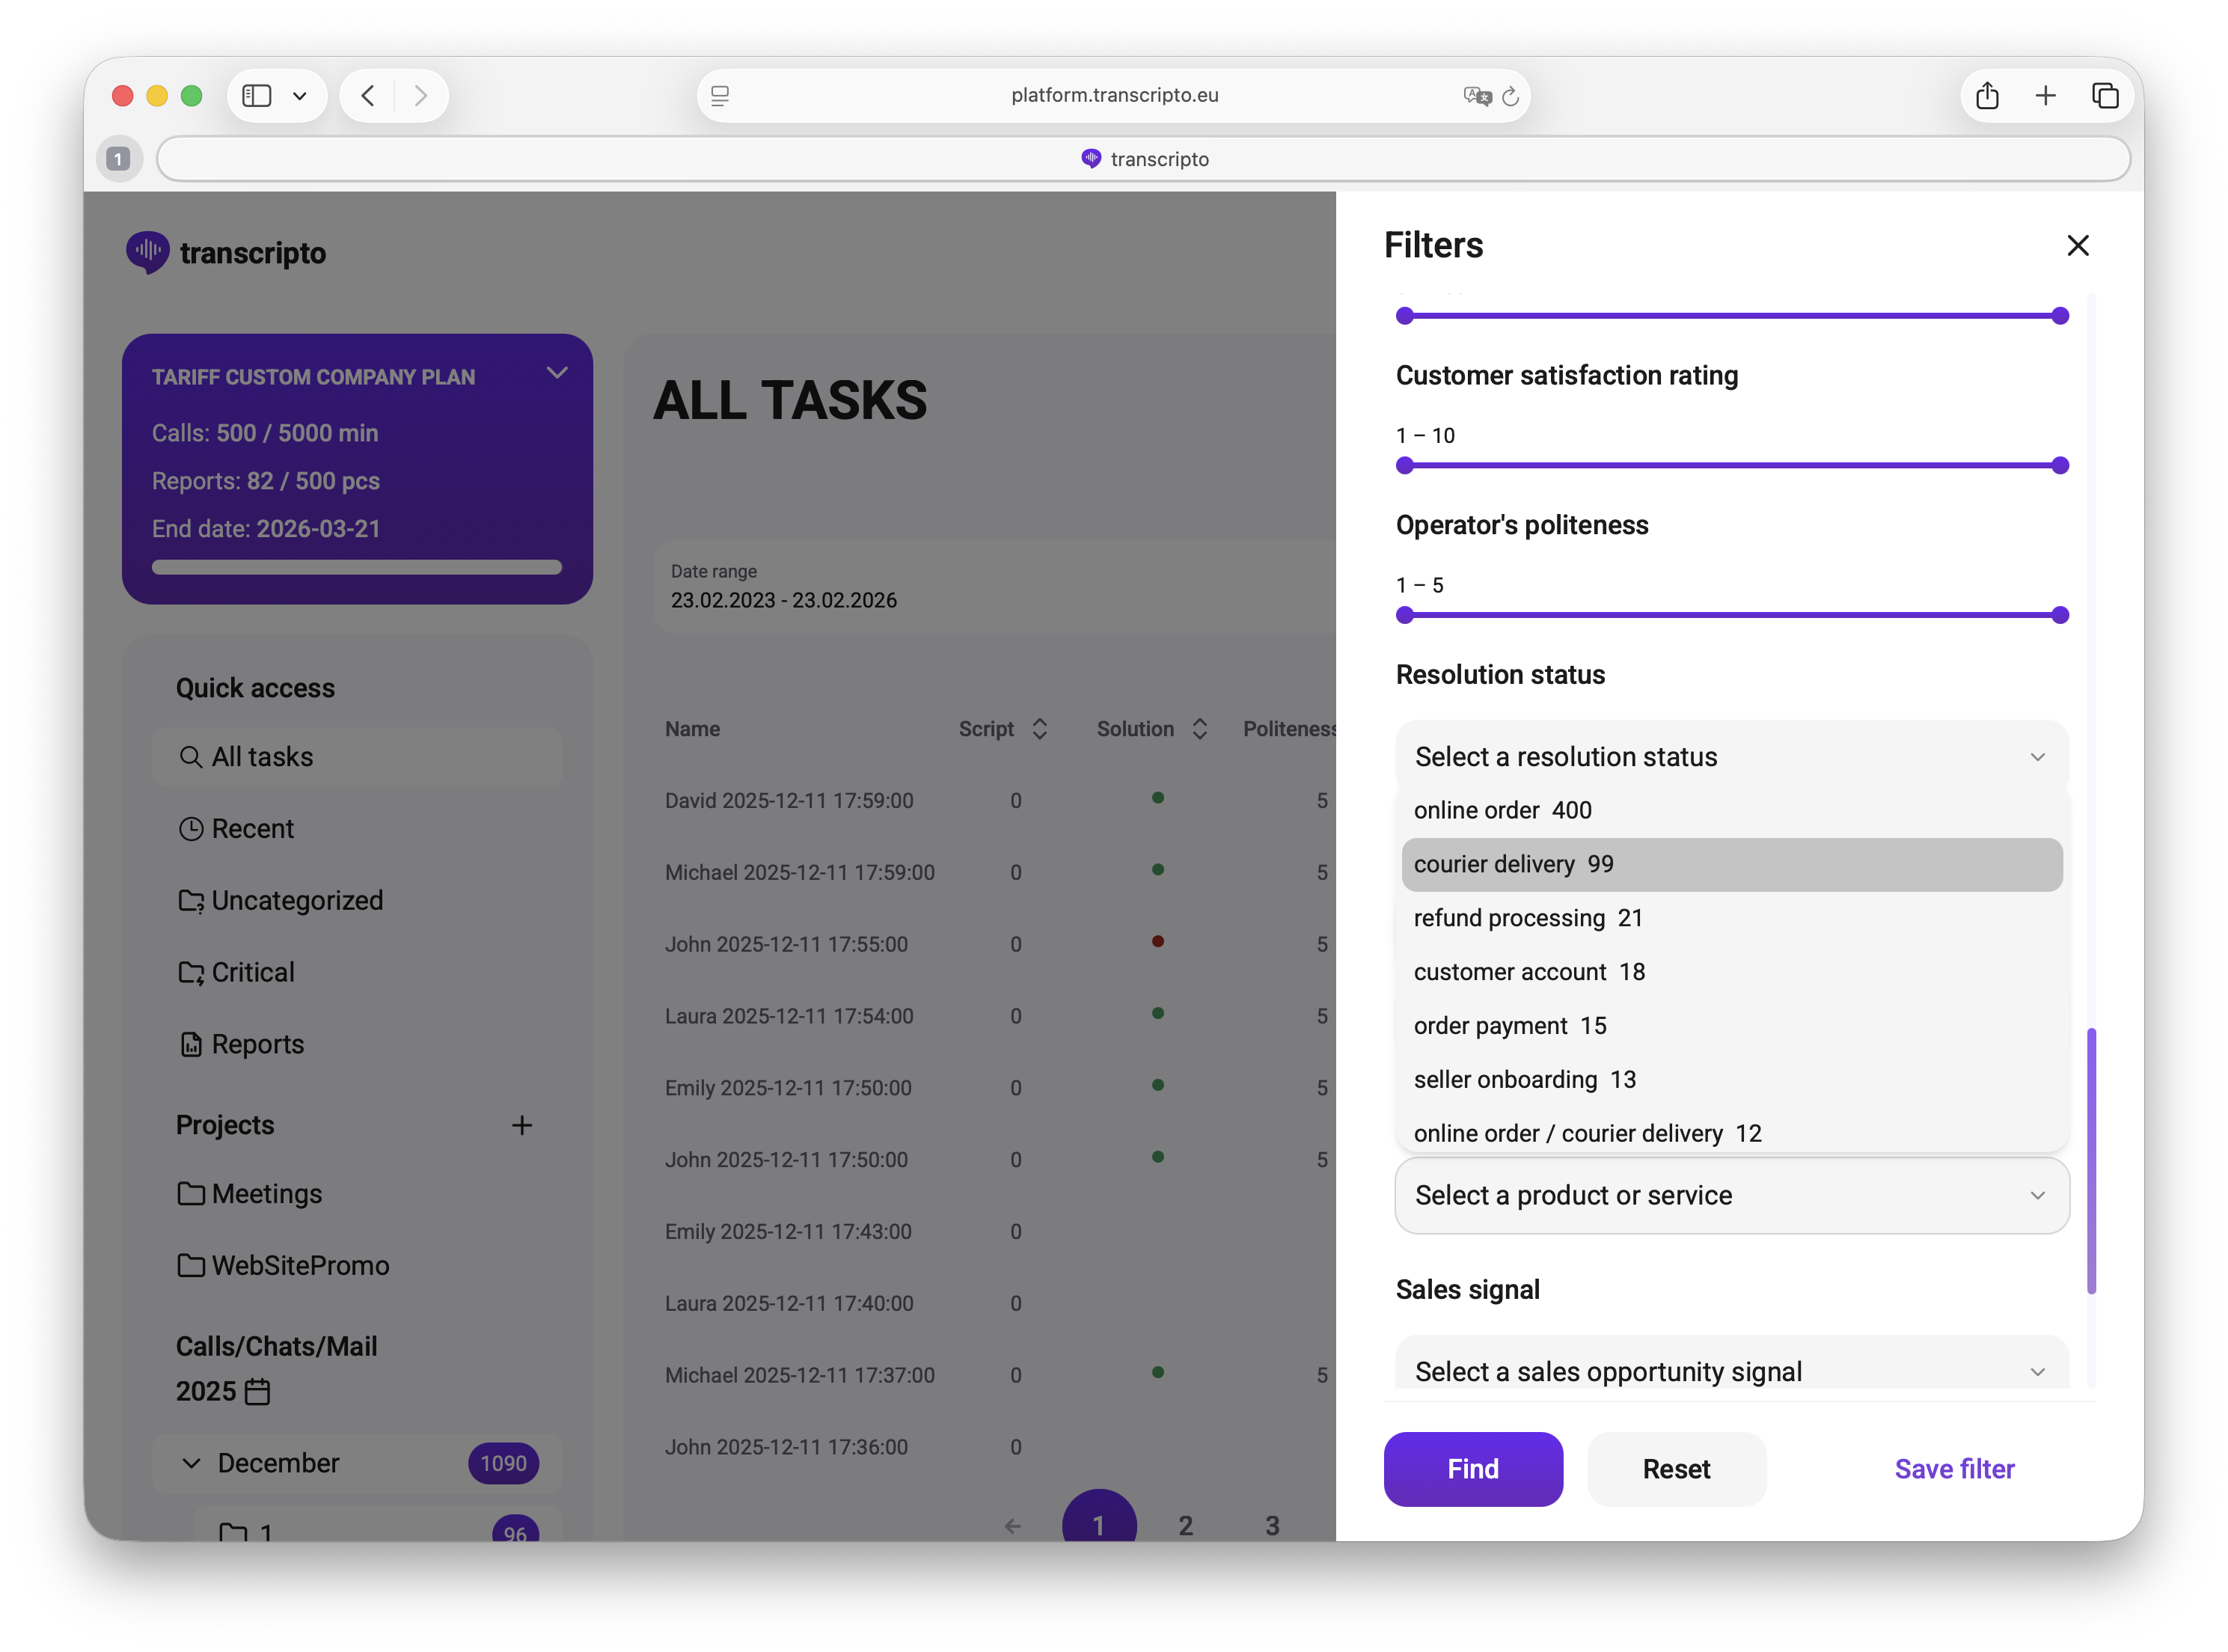The height and width of the screenshot is (1652, 2228).
Task: Select courier delivery 99 option
Action: [x=1731, y=864]
